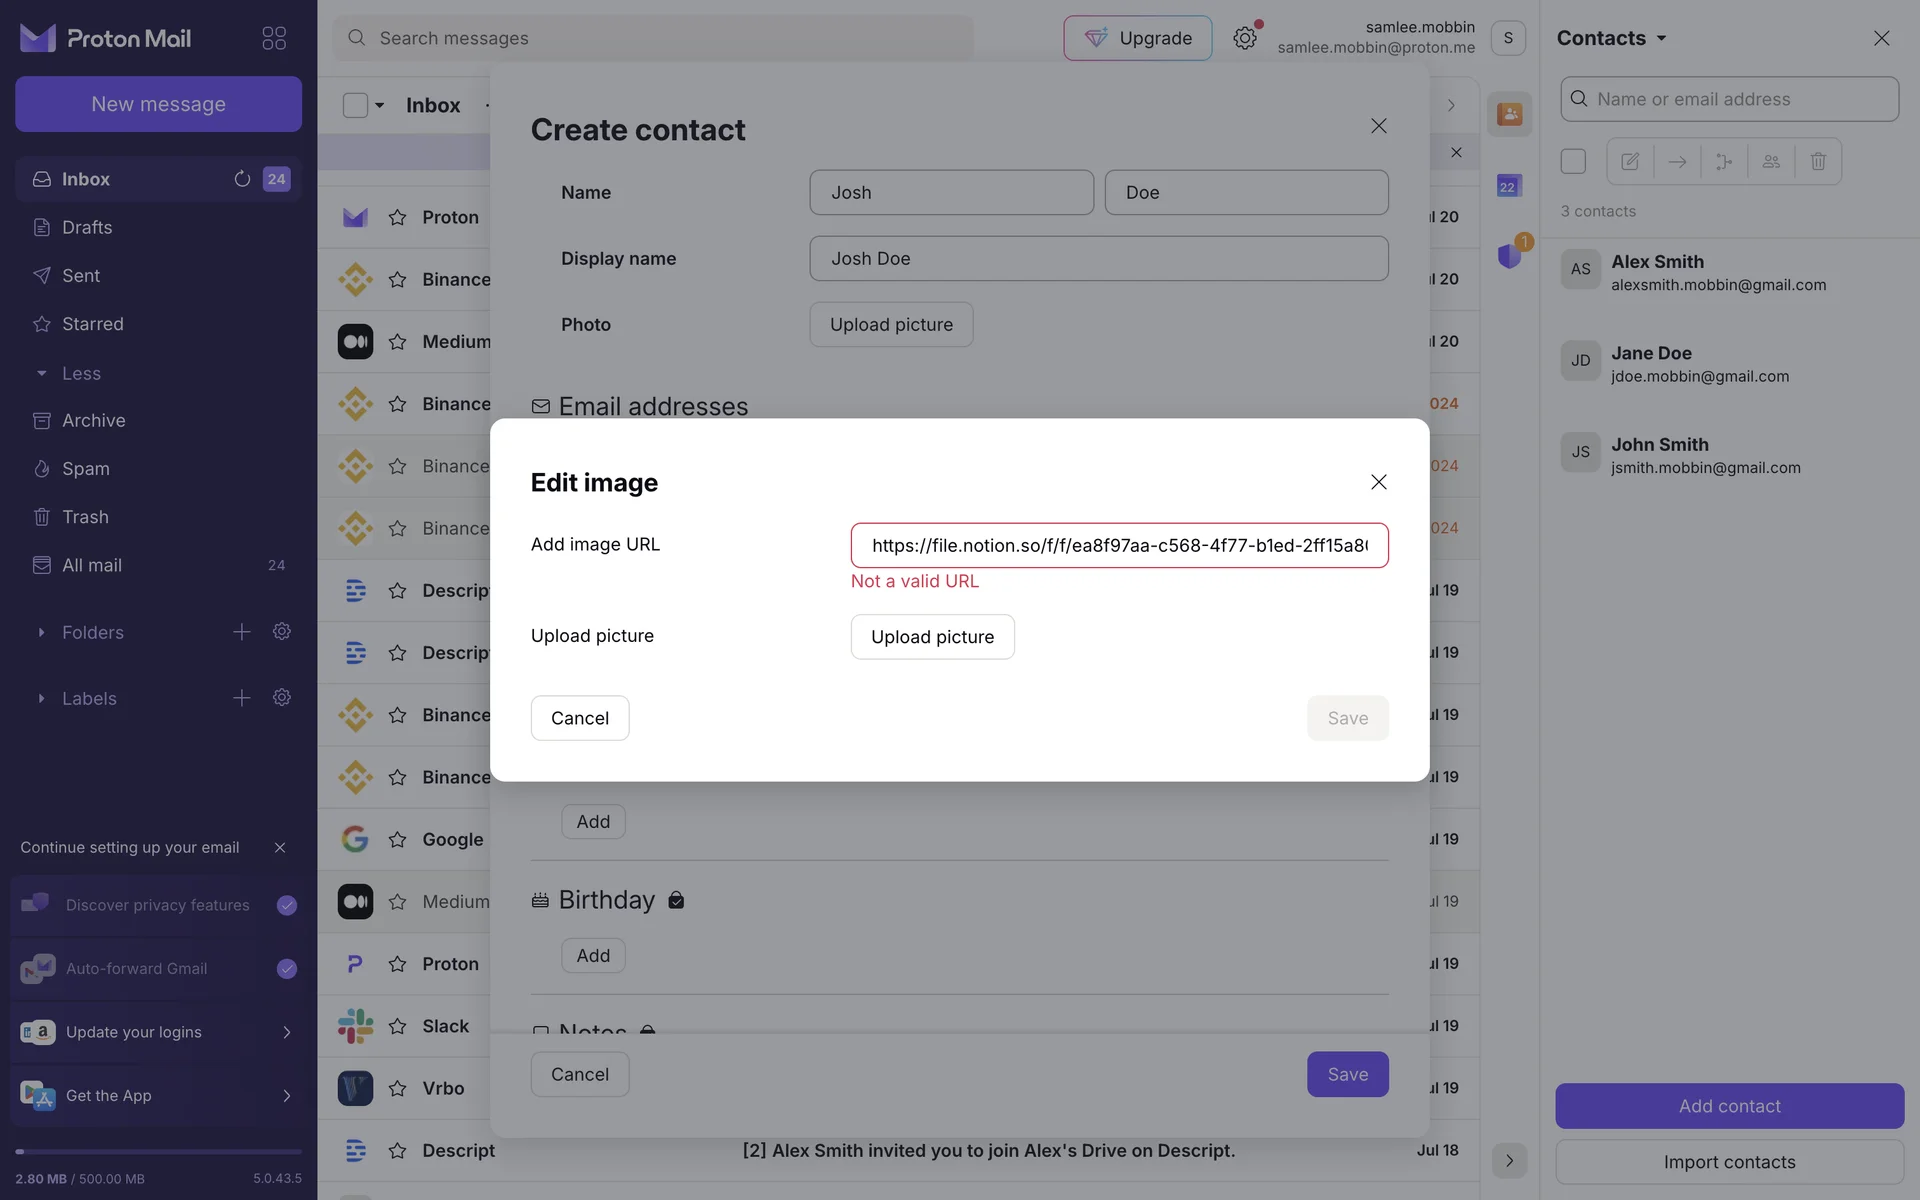Check the inbox select-all checkbox
The width and height of the screenshot is (1920, 1200).
(355, 105)
